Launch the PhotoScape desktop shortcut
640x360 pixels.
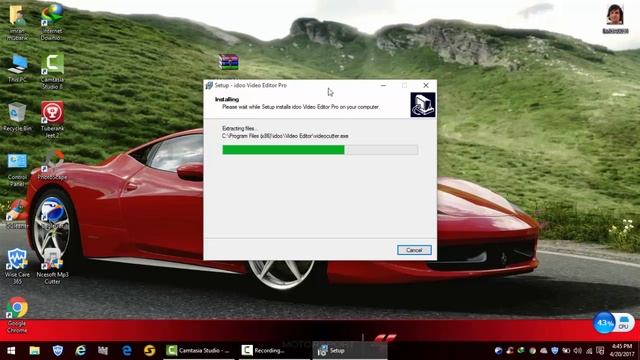point(52,165)
